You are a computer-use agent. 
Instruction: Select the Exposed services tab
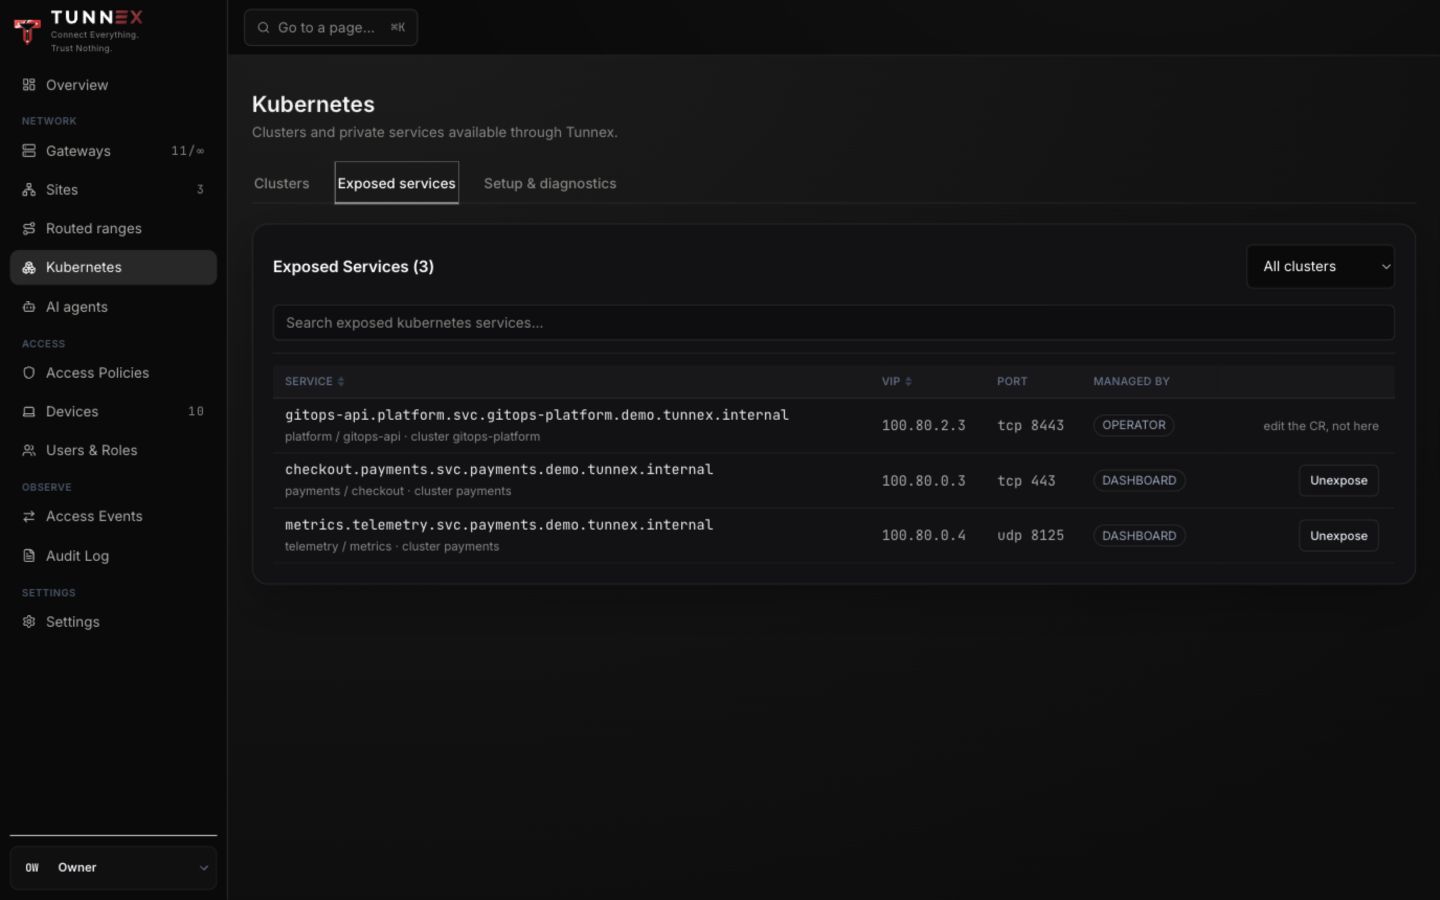396,184
